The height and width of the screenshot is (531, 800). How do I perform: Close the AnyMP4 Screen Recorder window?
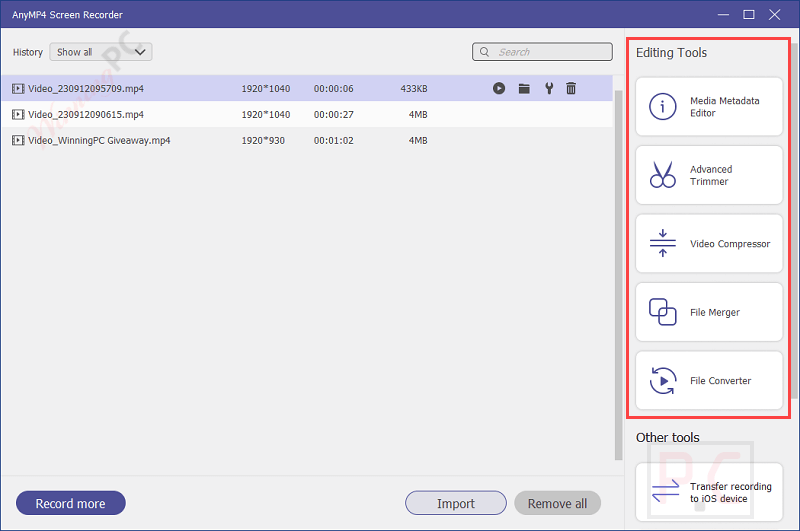pyautogui.click(x=774, y=15)
